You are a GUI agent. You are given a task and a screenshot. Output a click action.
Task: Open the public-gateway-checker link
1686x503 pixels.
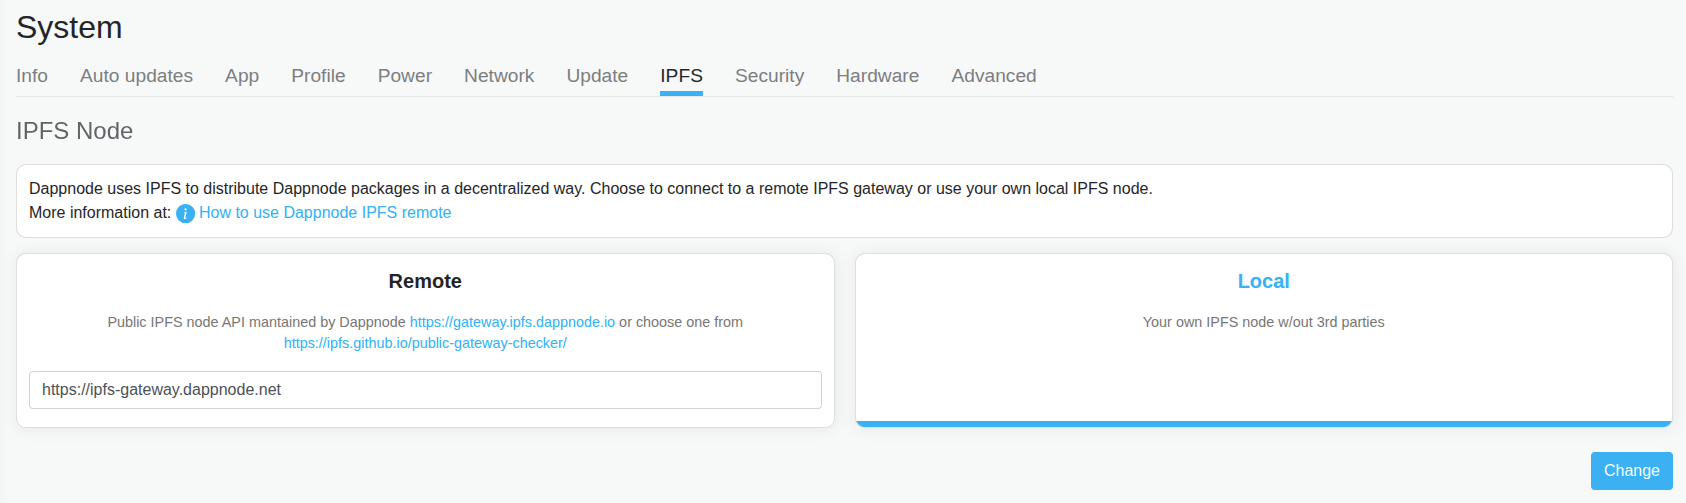click(425, 343)
